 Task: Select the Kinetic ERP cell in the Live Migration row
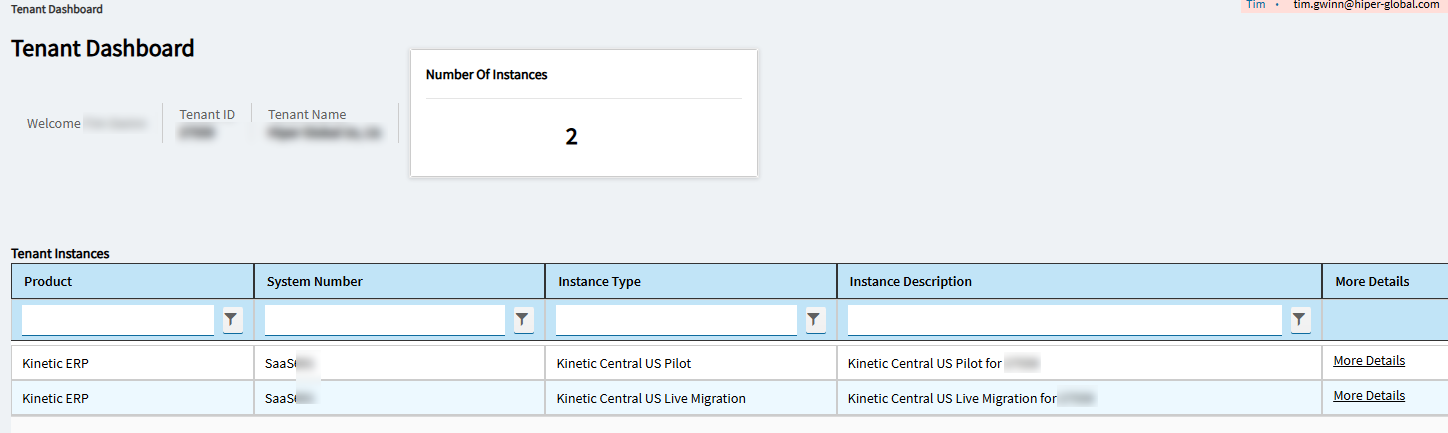[133, 398]
